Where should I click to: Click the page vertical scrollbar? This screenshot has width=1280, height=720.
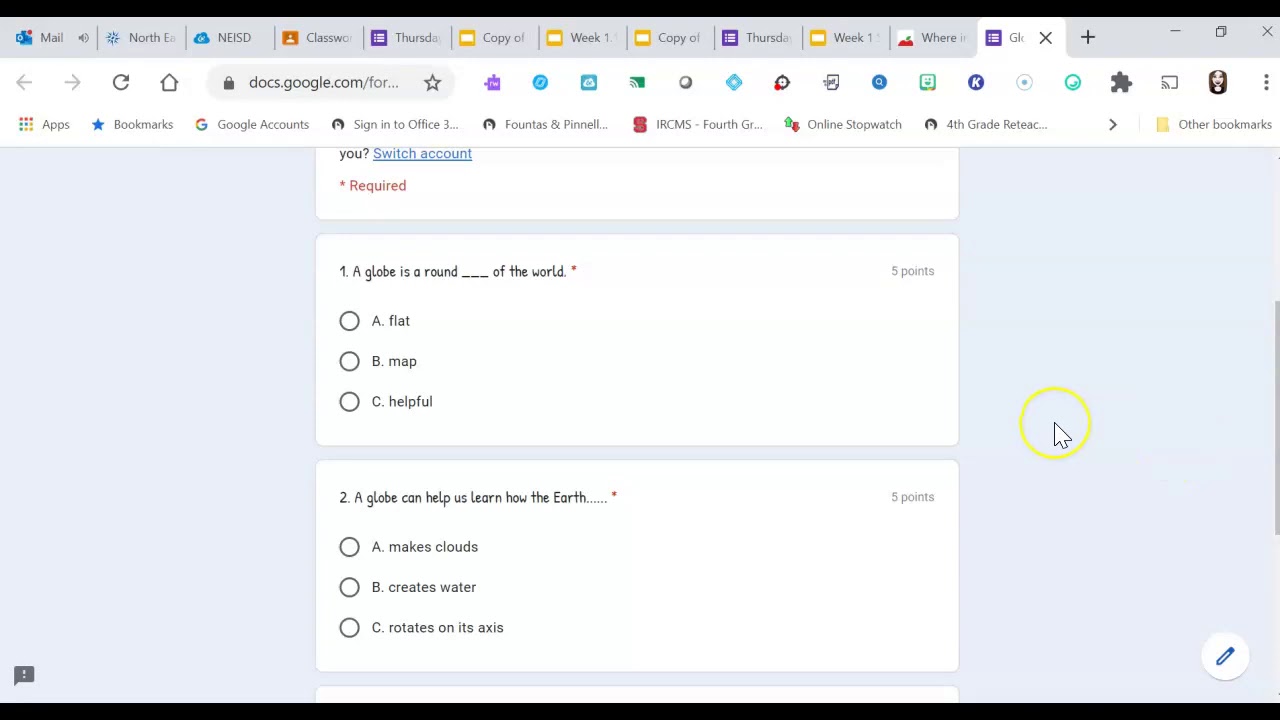(1276, 420)
